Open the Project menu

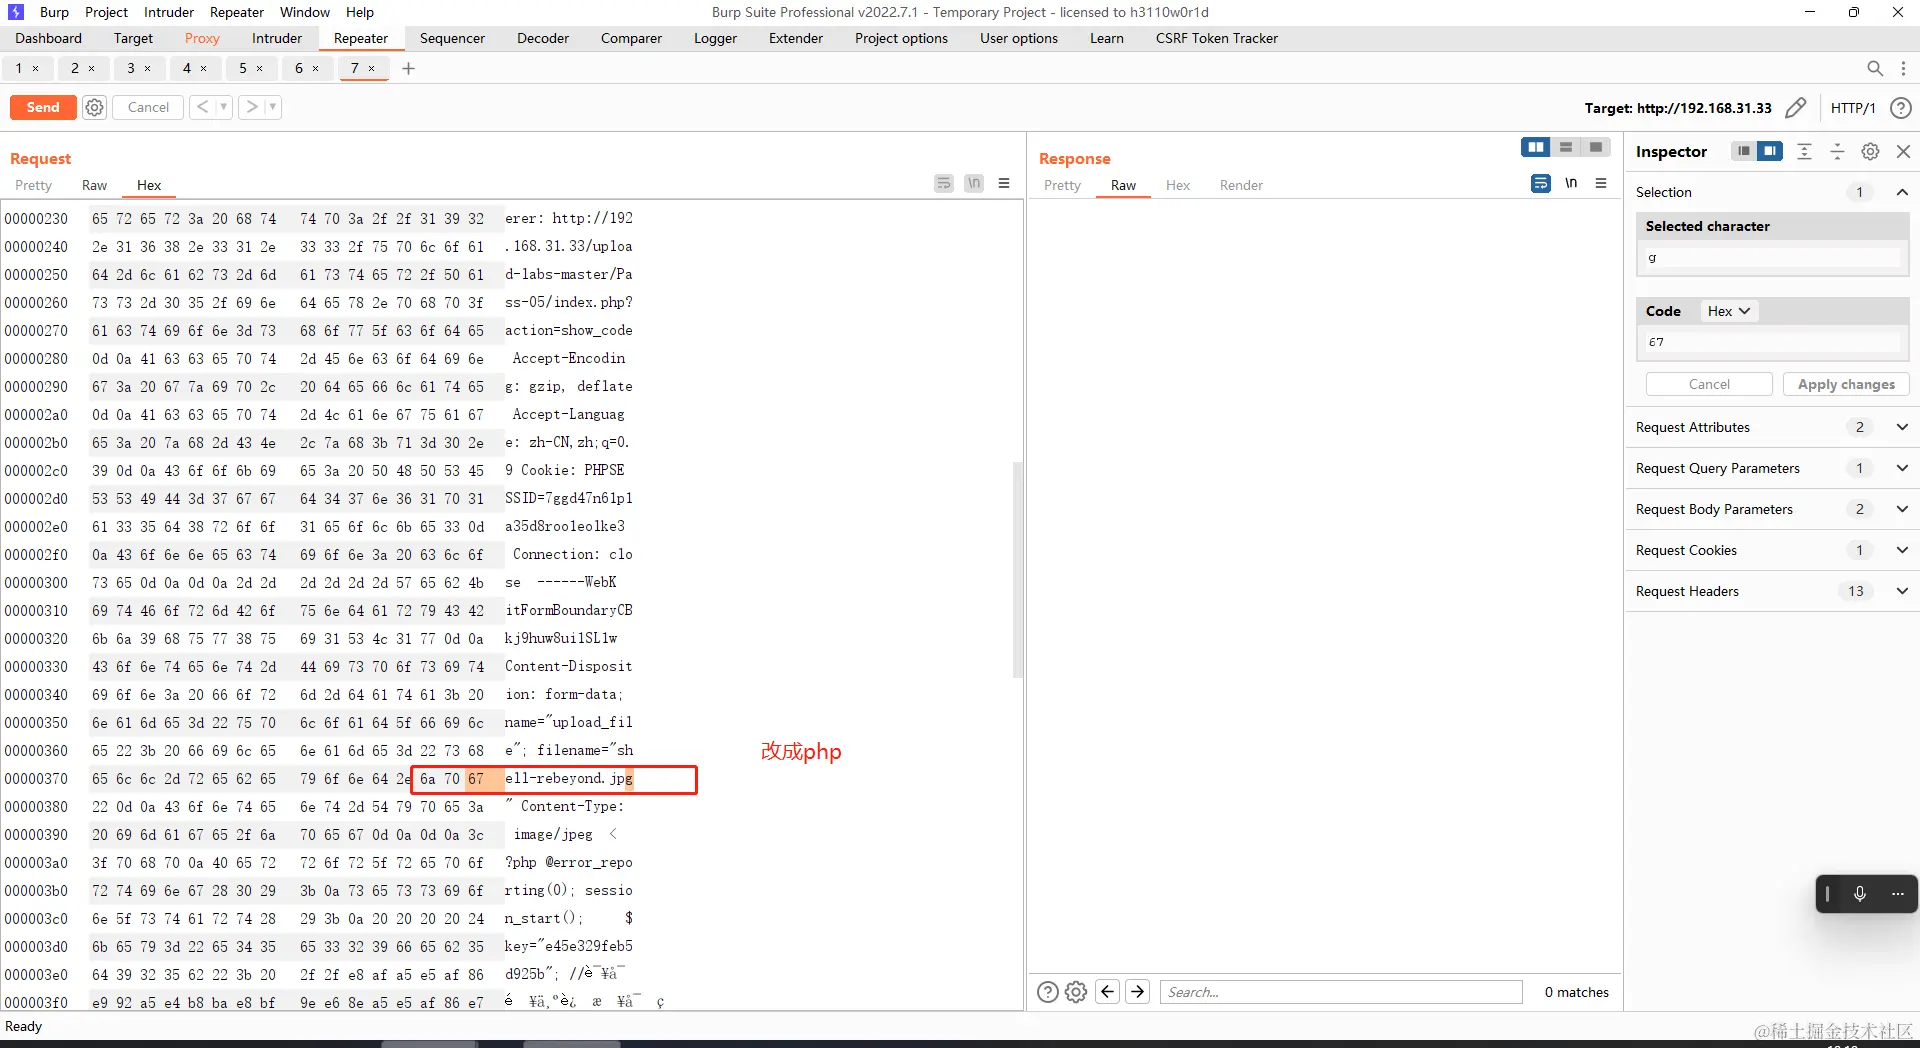click(x=106, y=12)
